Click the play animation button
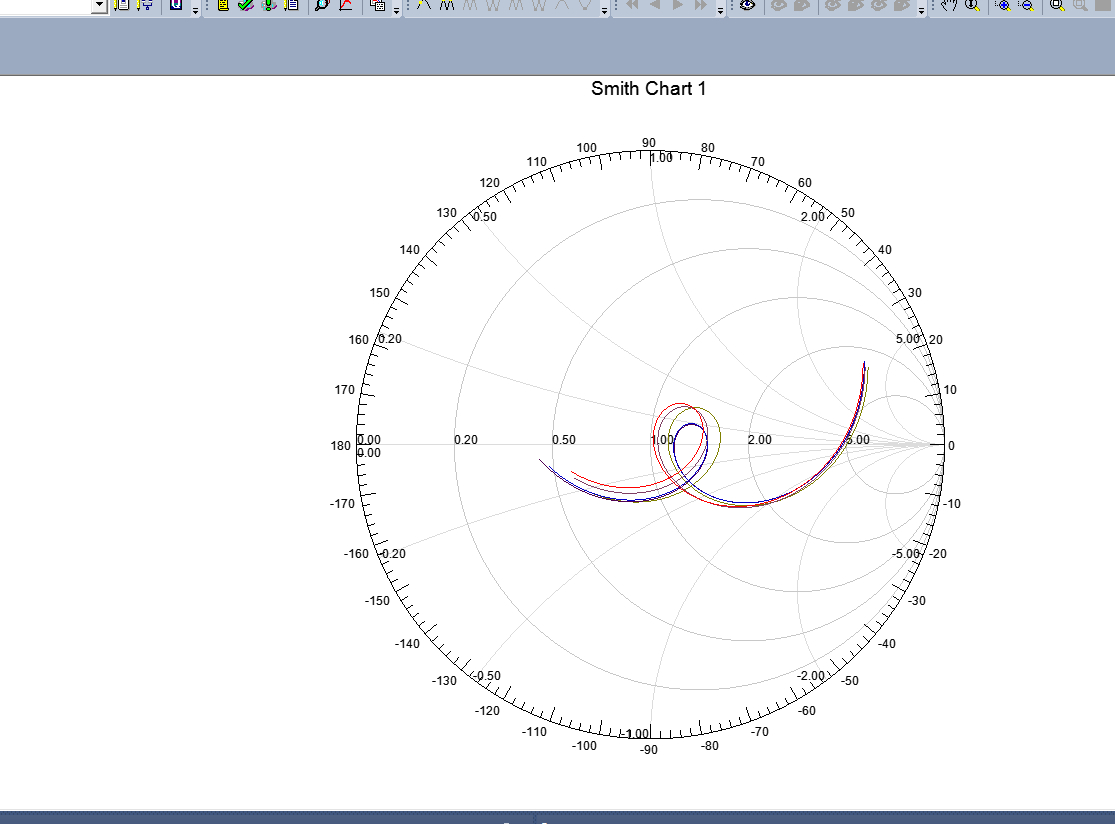Viewport: 1115px width, 824px height. 678,4
